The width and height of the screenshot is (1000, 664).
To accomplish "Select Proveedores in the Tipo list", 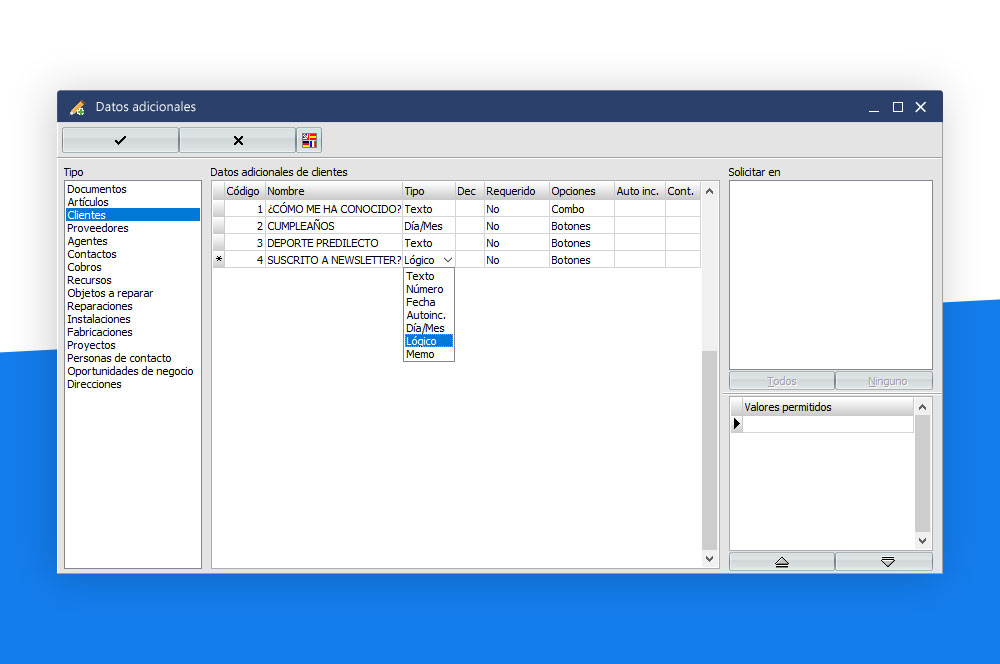I will [97, 228].
